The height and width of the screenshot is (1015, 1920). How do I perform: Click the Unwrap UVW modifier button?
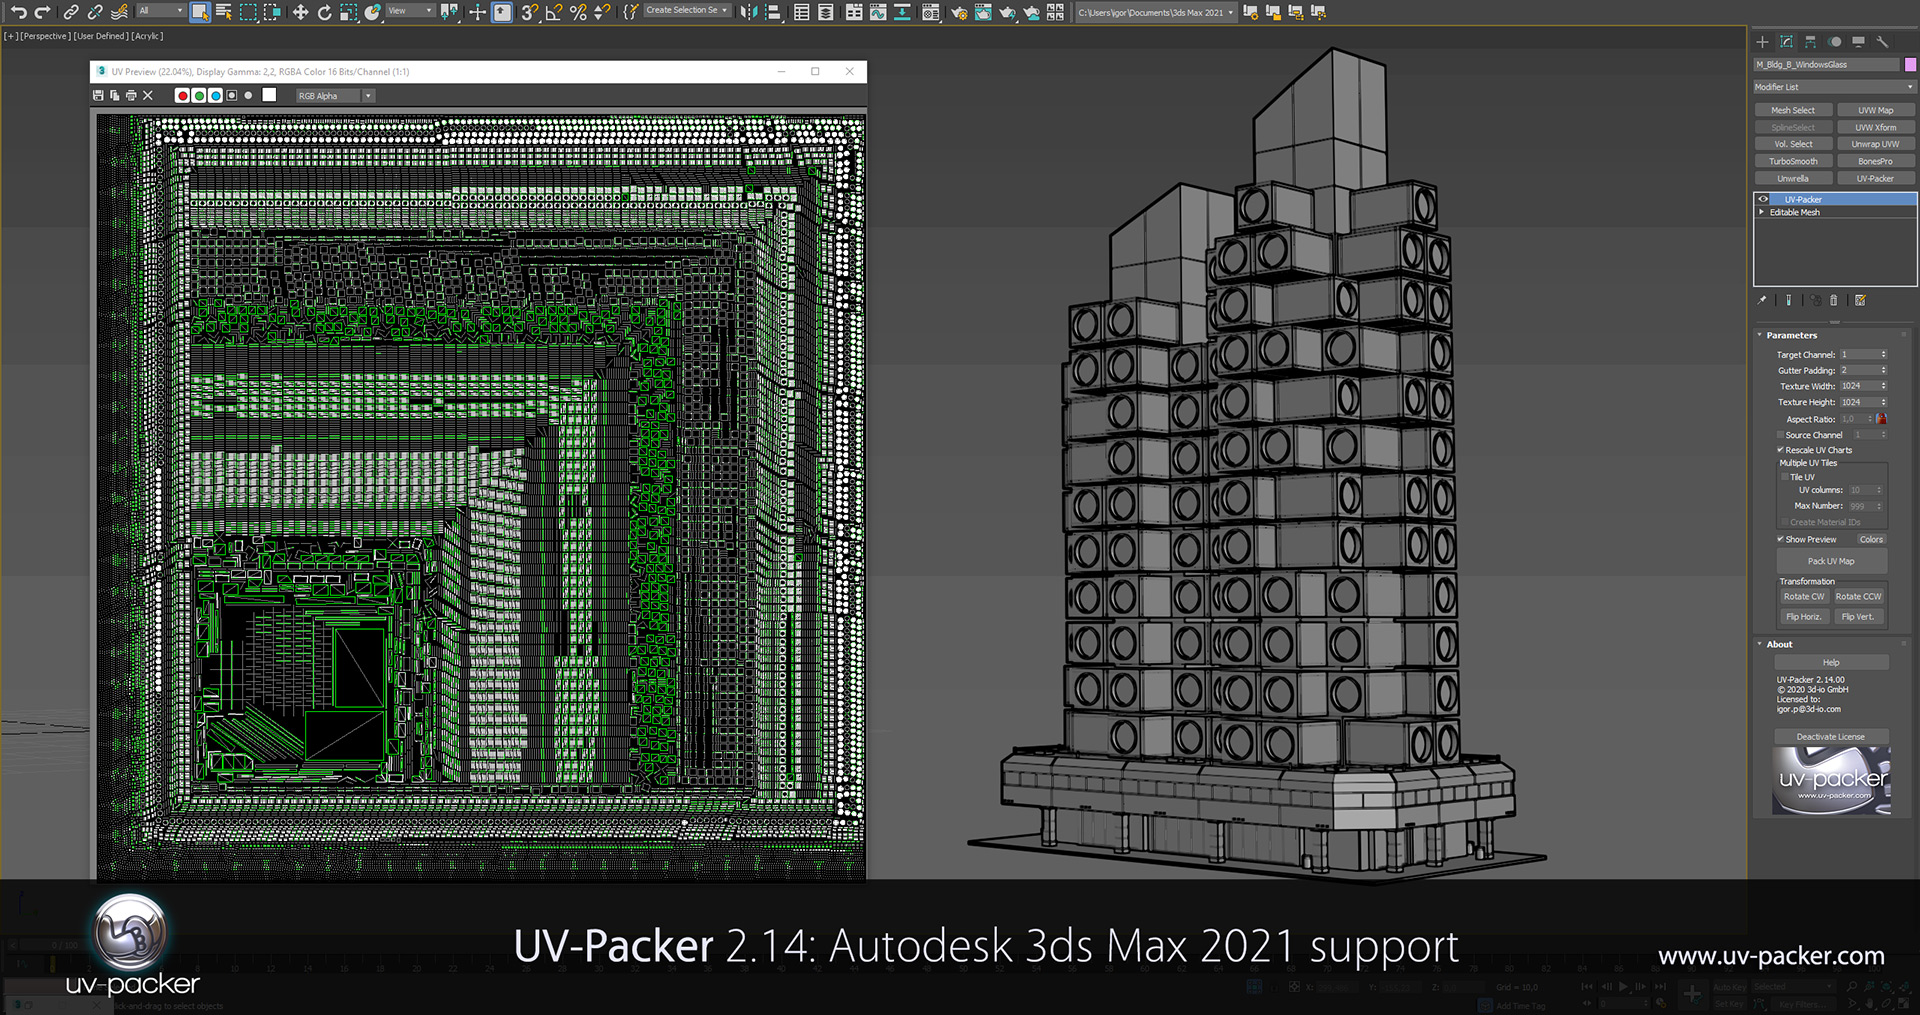(x=1875, y=144)
